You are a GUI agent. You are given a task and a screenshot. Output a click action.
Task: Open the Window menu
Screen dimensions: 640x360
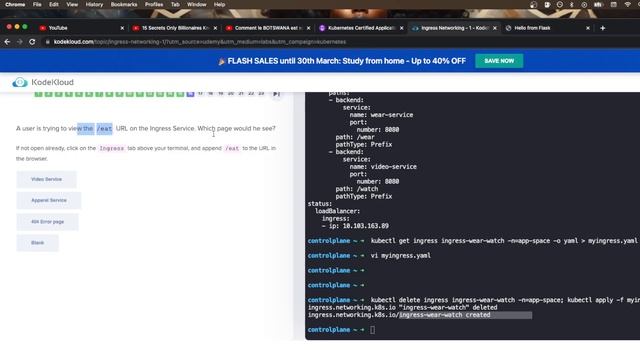197,4
